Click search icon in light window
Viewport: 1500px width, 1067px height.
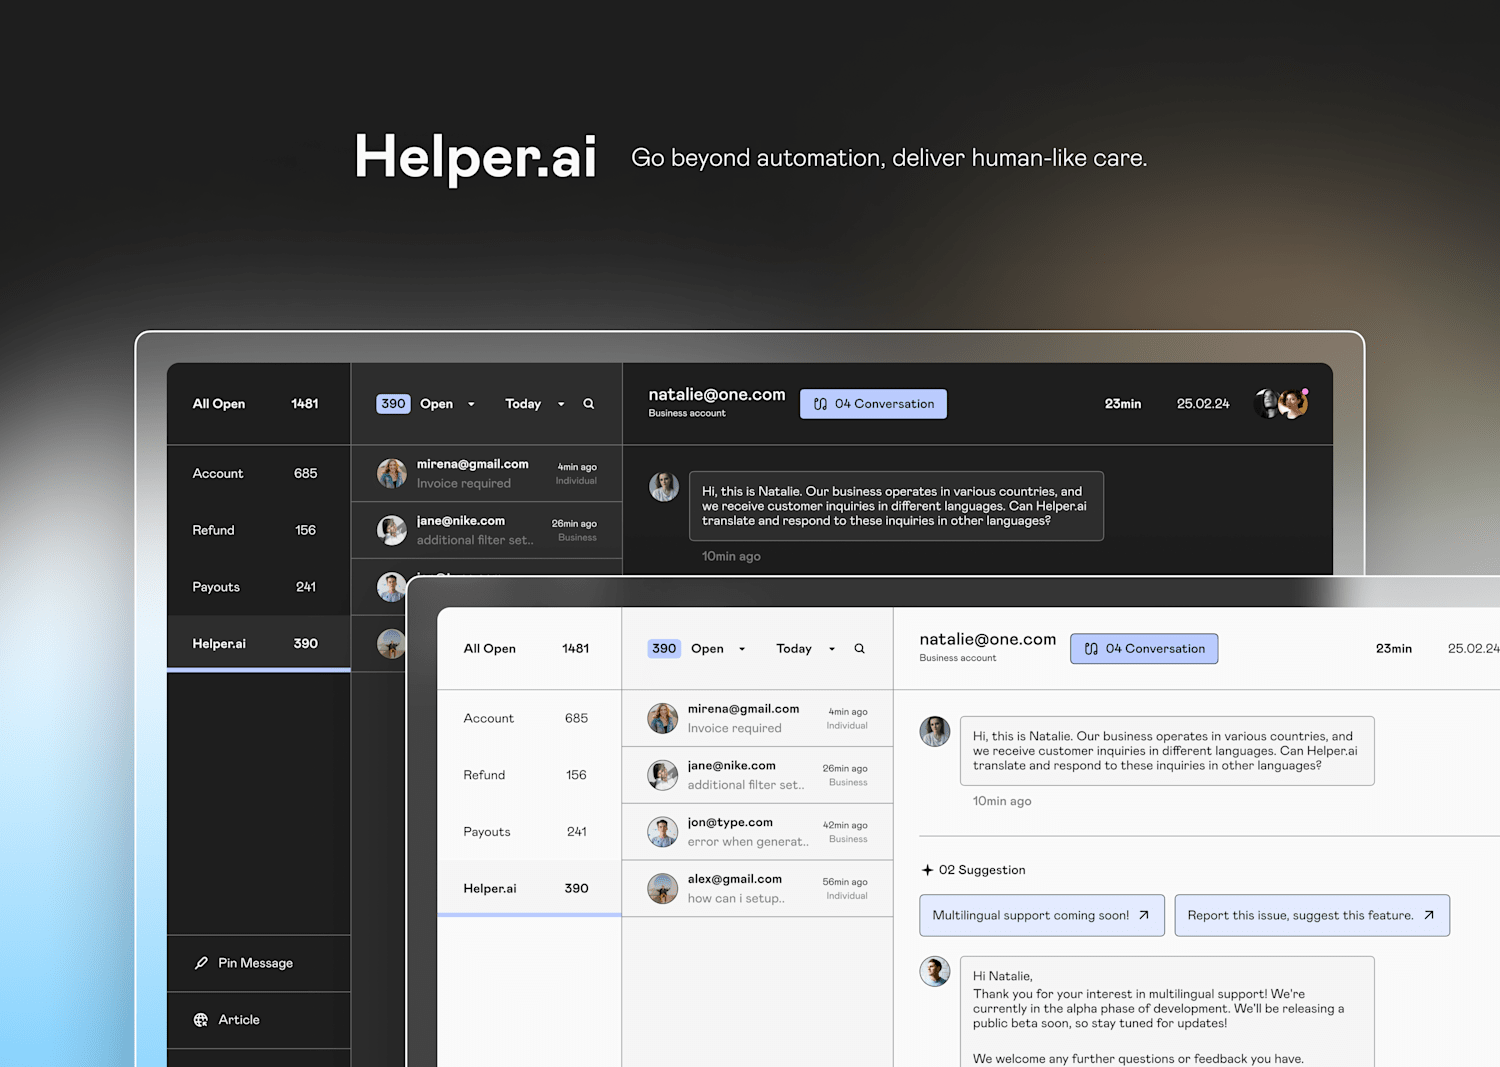(859, 649)
